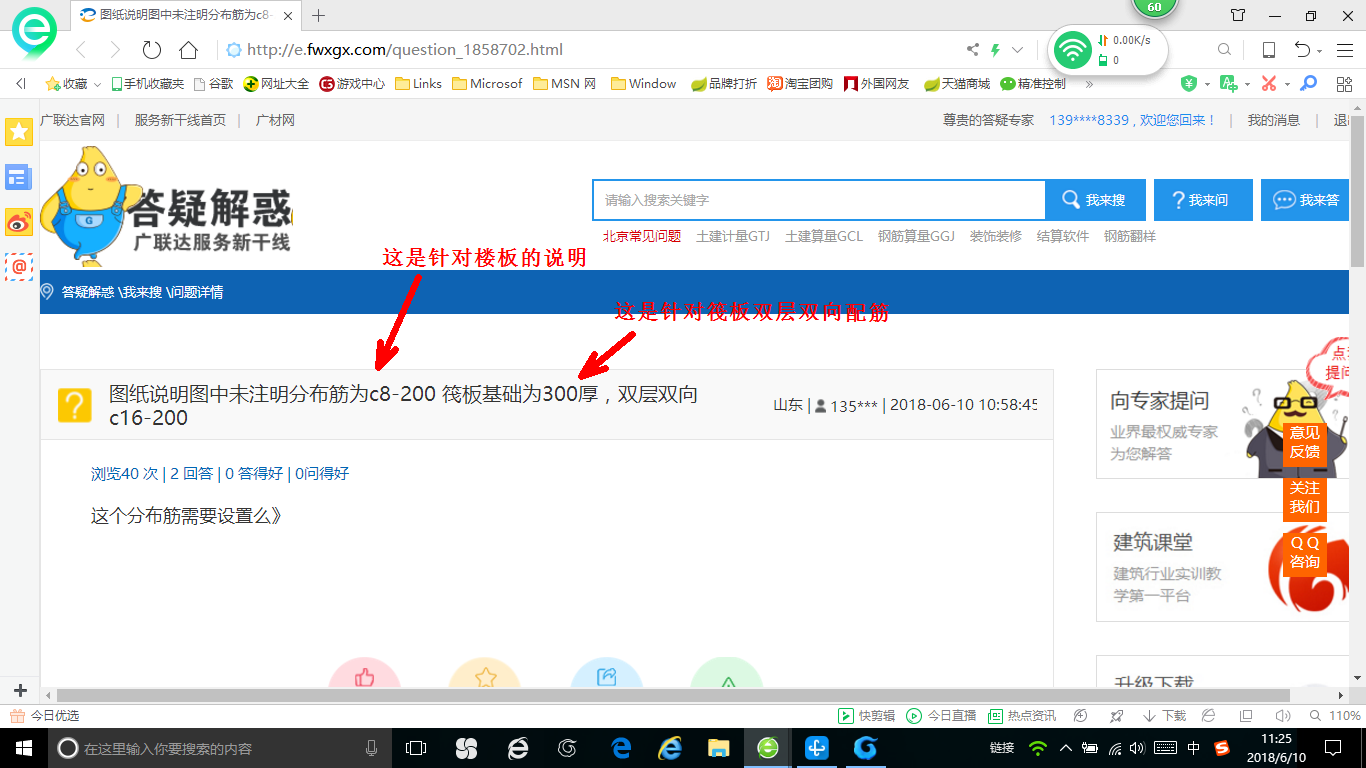The image size is (1366, 768).
Task: Open the browser main menu icon
Action: (1345, 49)
